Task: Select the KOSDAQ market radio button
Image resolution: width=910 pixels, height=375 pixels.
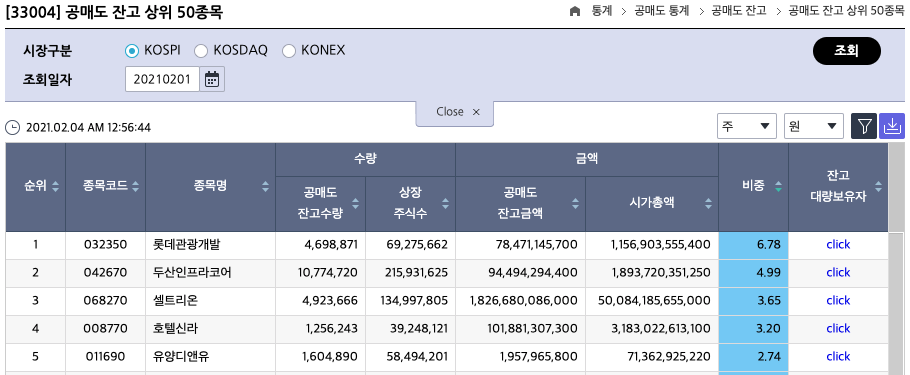Action: (x=201, y=51)
